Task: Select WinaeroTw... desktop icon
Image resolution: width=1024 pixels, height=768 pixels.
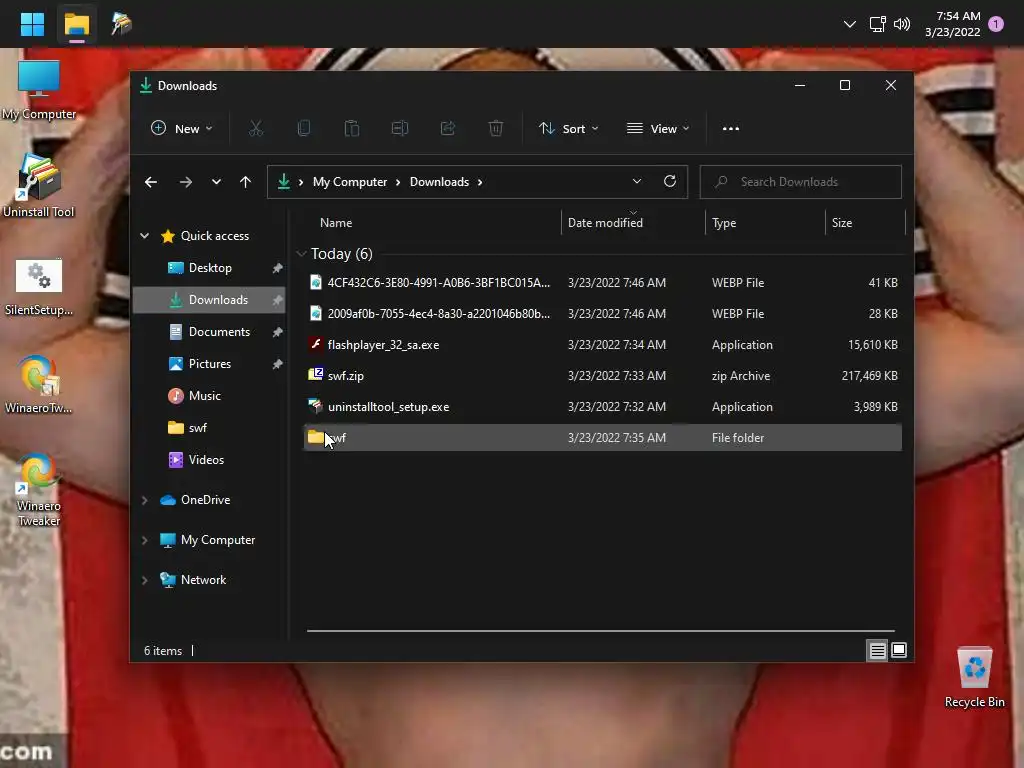Action: (39, 385)
